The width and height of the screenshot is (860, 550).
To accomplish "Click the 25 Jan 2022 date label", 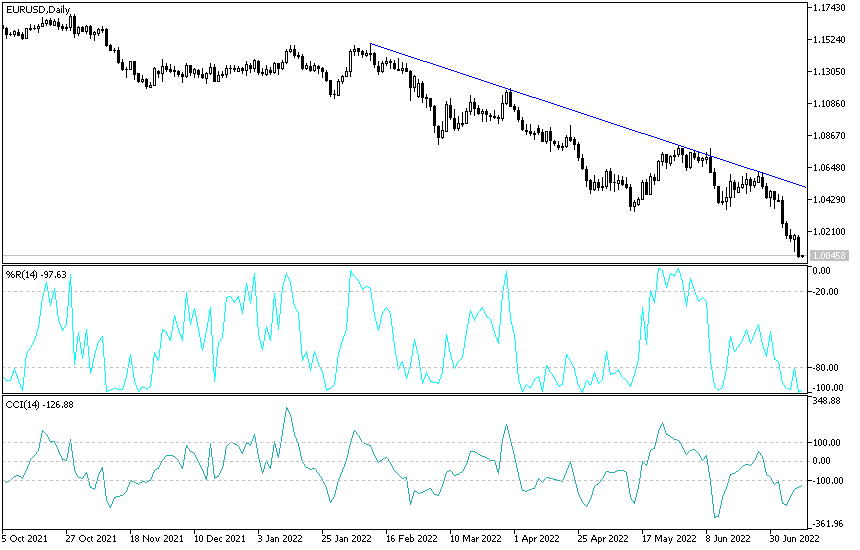I will (x=347, y=538).
